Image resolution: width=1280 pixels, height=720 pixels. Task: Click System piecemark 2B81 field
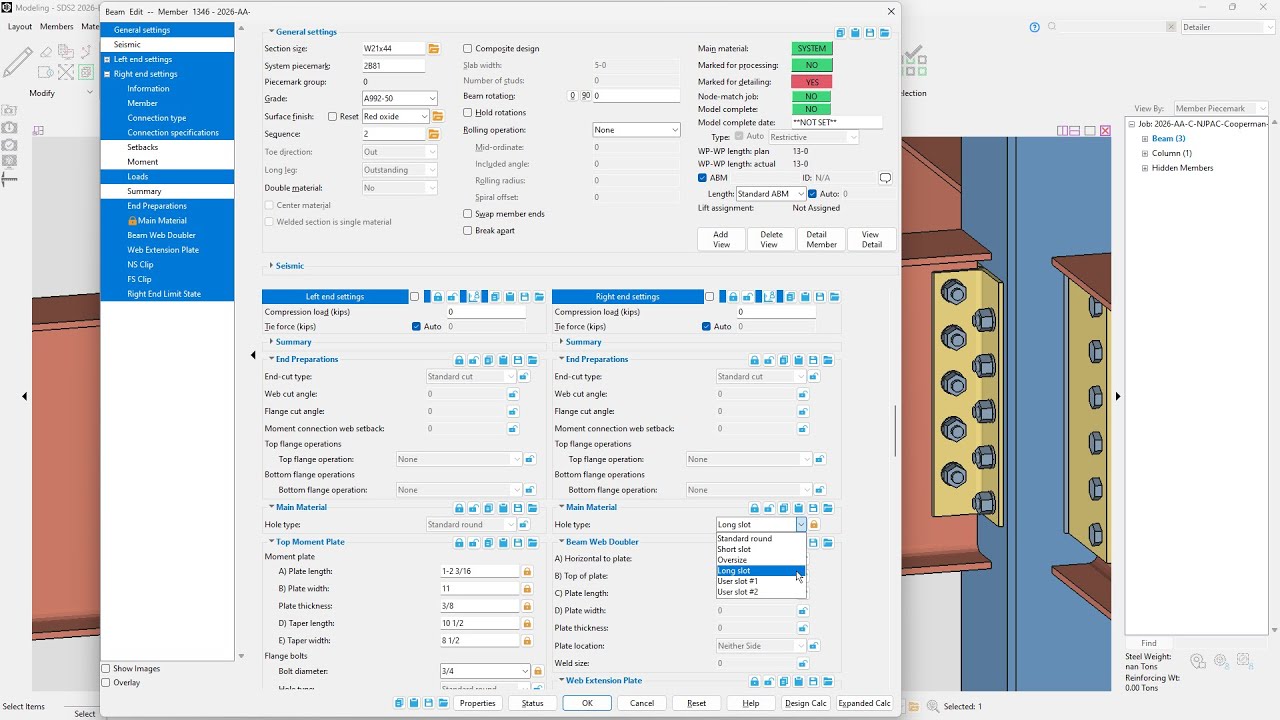(393, 65)
